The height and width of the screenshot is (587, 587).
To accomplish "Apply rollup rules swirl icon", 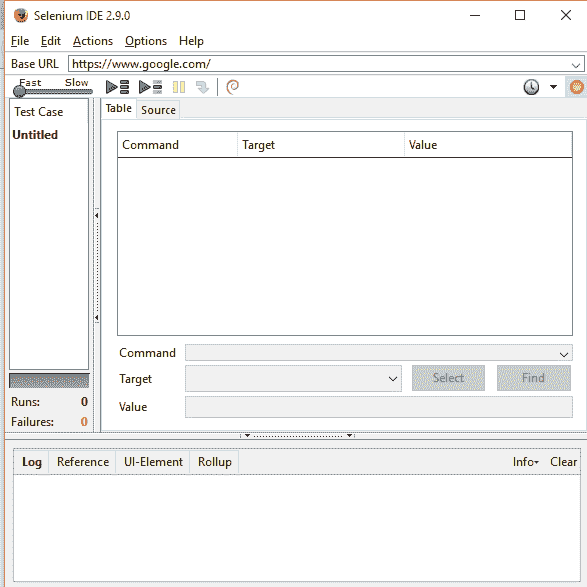I will coord(232,87).
